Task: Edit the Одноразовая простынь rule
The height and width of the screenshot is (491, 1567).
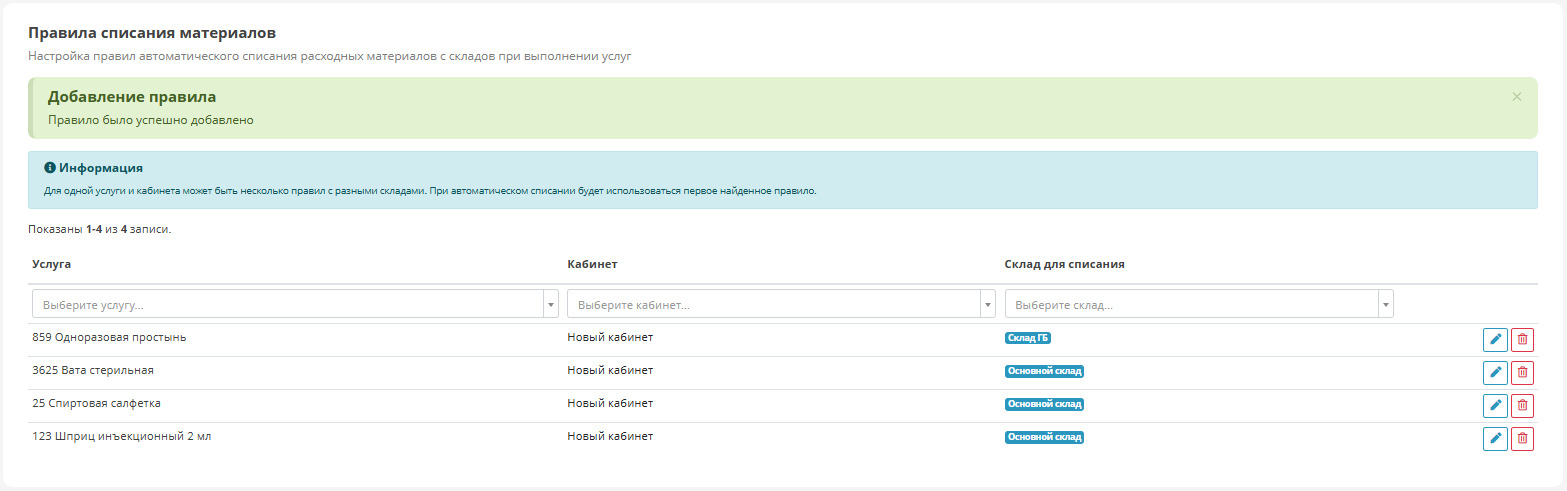Action: point(1495,339)
